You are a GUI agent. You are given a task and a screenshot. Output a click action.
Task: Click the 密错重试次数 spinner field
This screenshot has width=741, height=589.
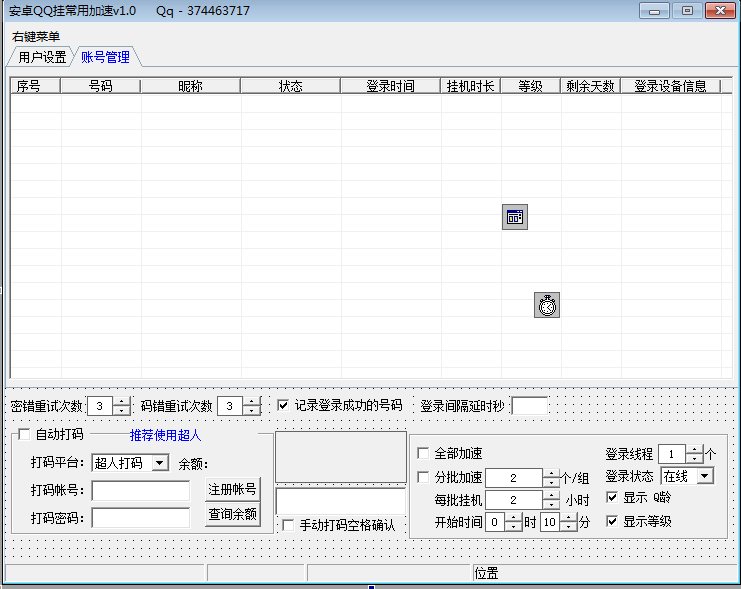(x=101, y=406)
